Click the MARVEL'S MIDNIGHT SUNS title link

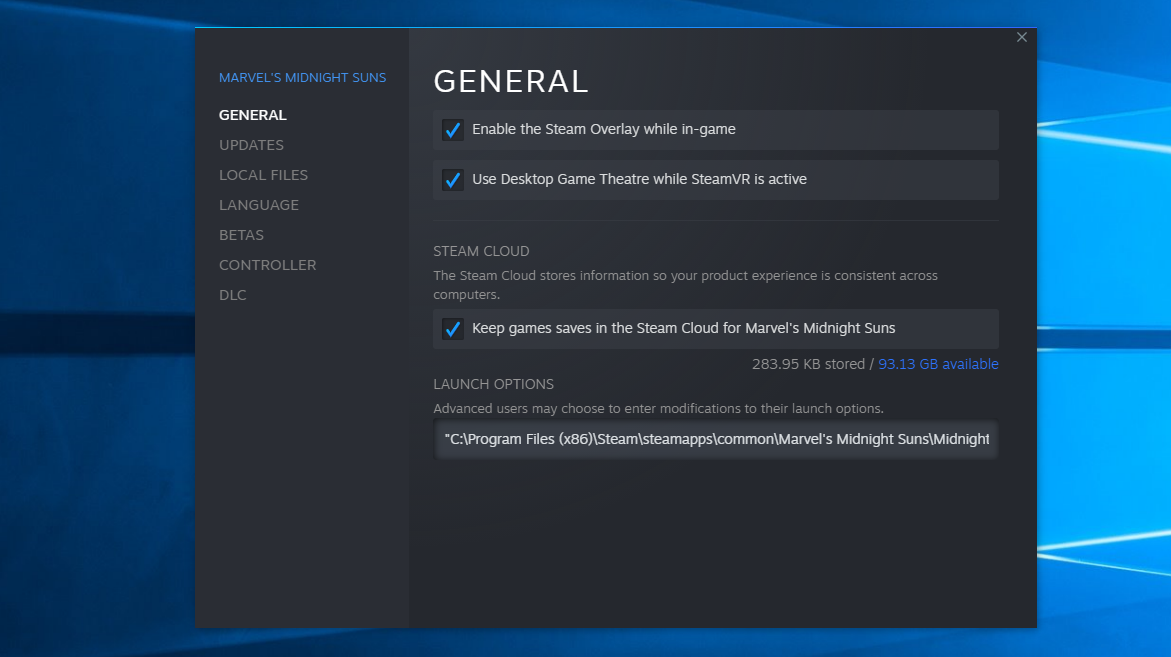point(302,77)
